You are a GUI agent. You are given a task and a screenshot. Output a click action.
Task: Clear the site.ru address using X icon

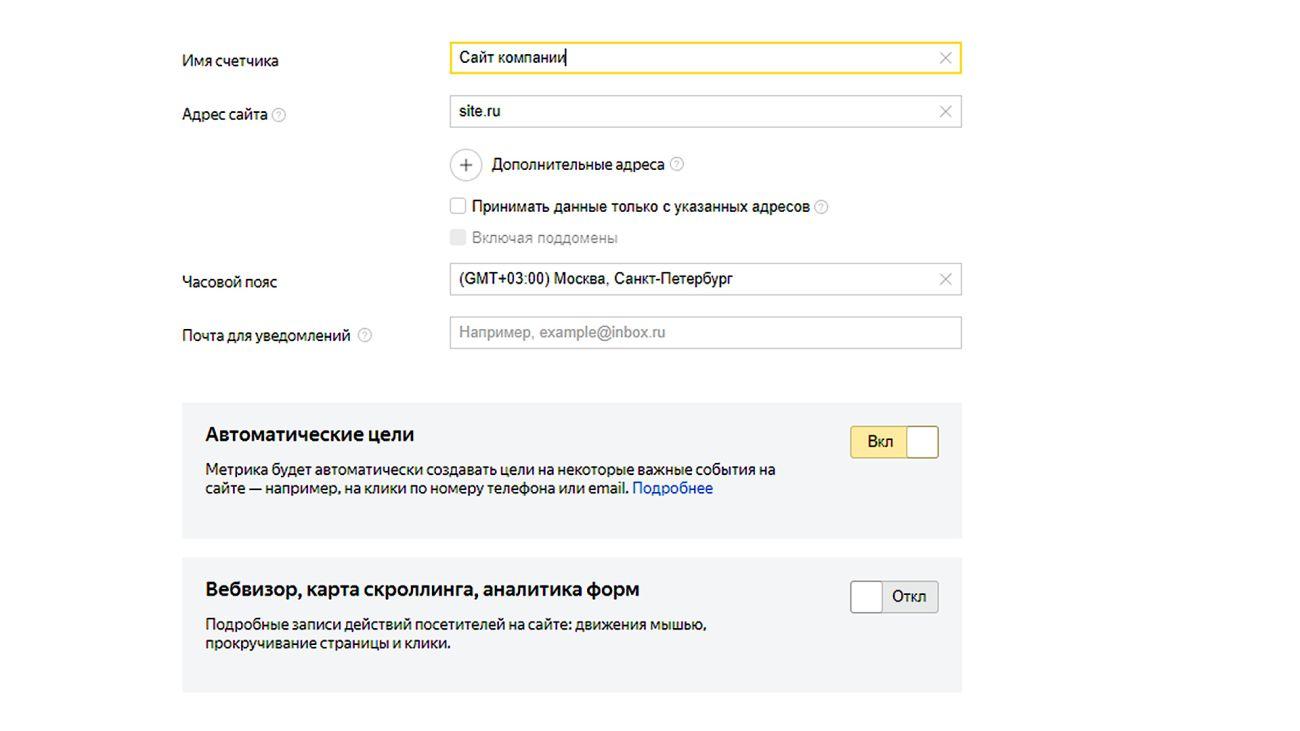point(945,112)
